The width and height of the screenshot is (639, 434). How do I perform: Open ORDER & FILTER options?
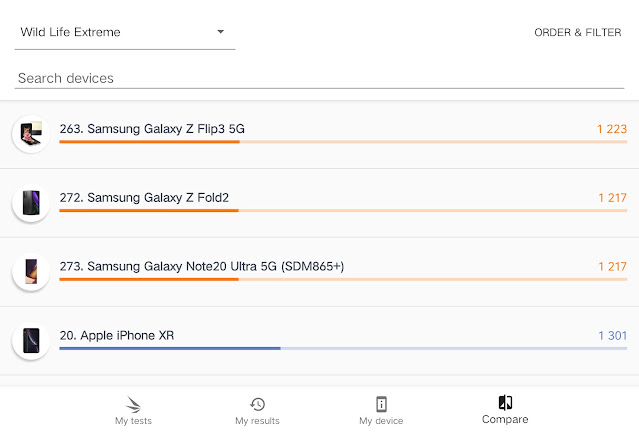tap(577, 32)
